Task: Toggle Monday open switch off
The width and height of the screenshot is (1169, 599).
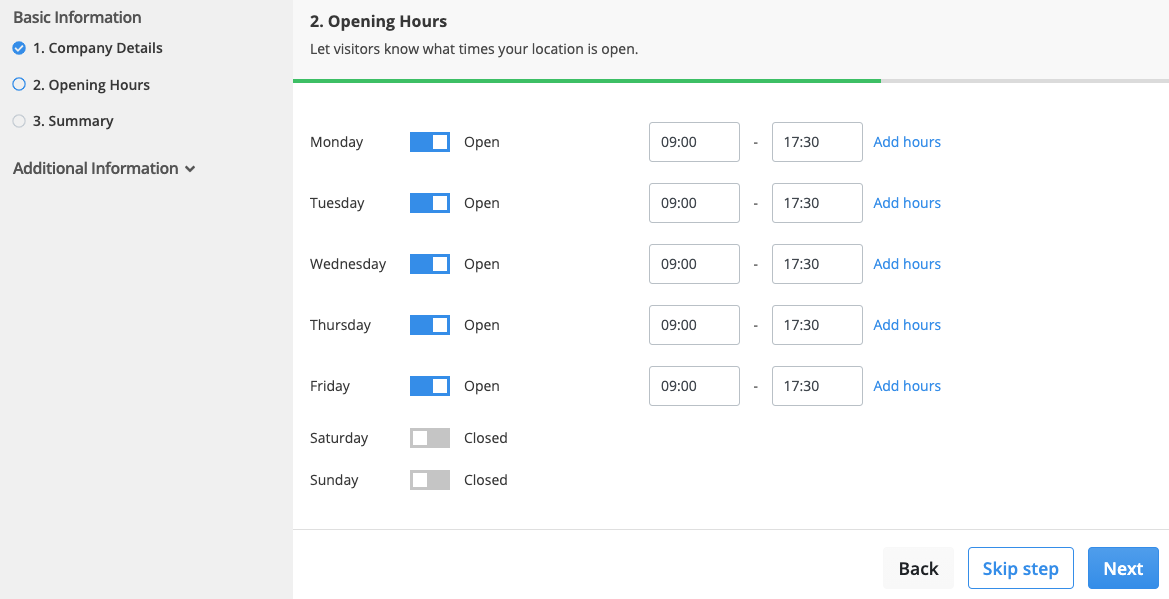Action: (x=430, y=142)
